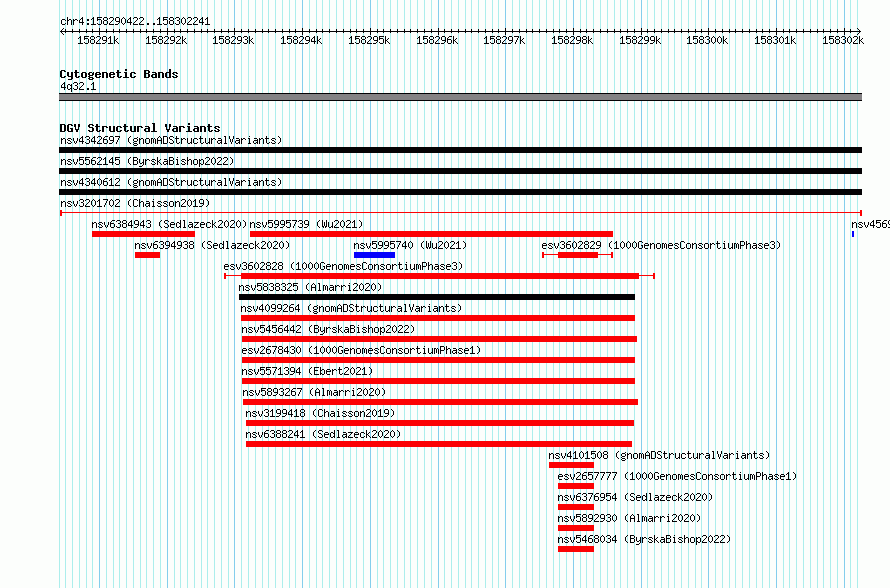Click the chr4:158290422..158302241 region label

pos(135,22)
